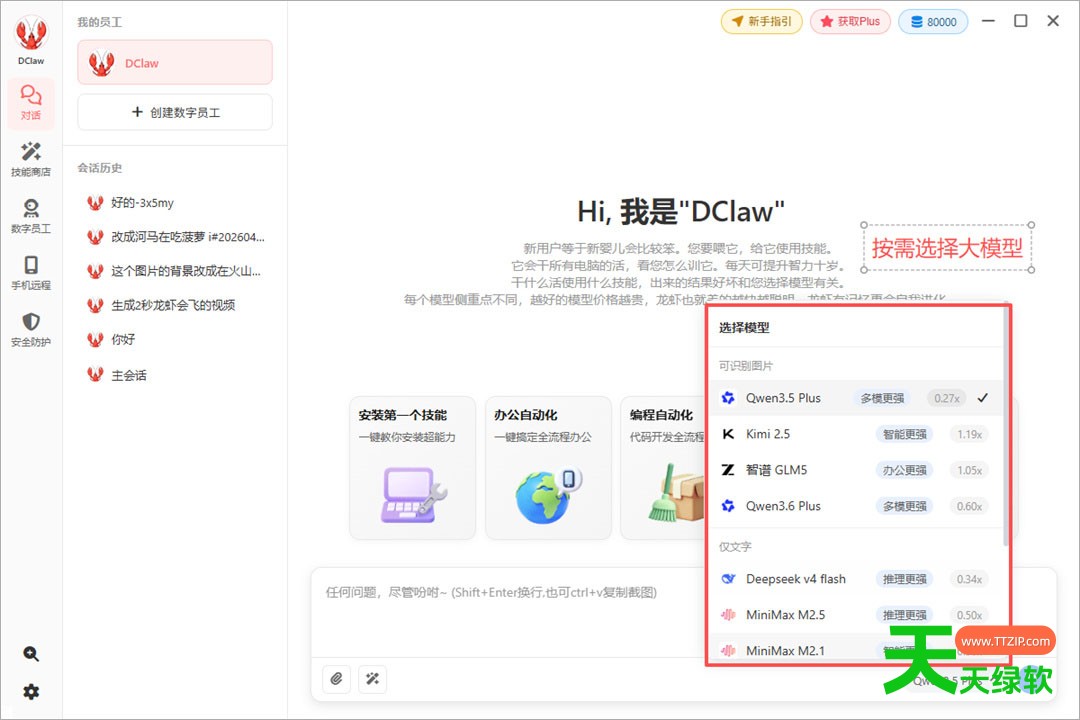Click the 推理更强 tag on Deepseek v4 flash
This screenshot has height=720, width=1080.
pos(904,579)
